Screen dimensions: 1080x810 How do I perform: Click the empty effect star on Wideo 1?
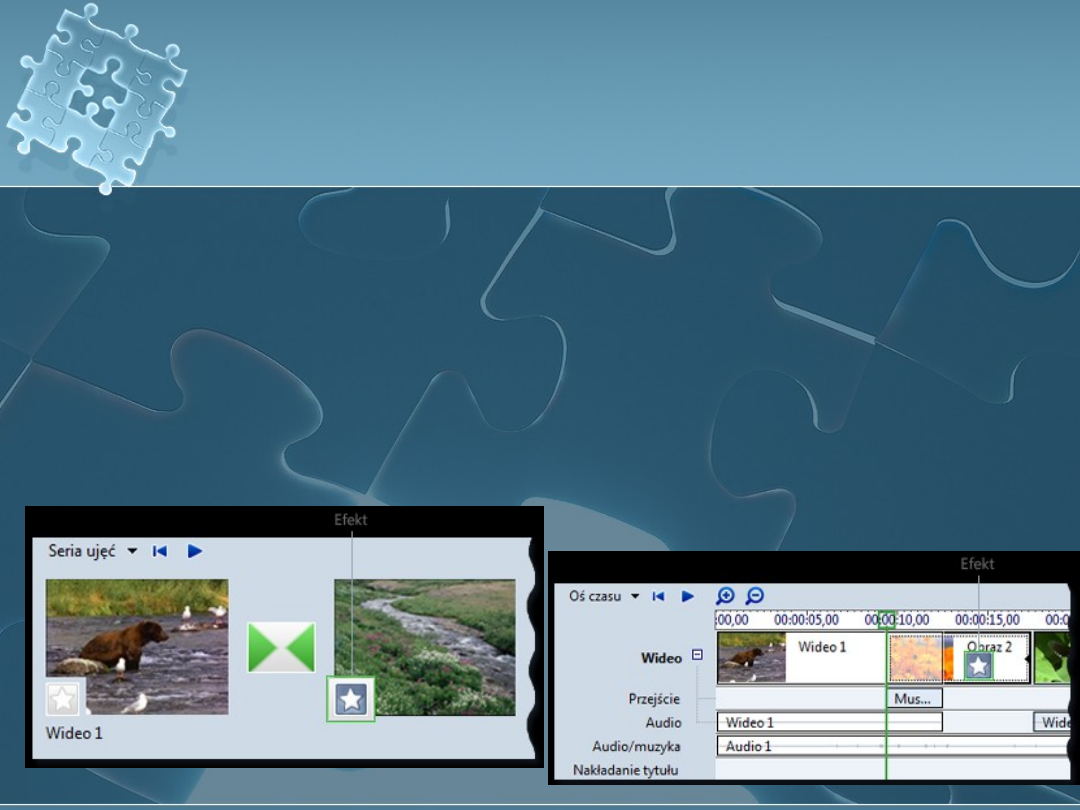click(x=65, y=698)
